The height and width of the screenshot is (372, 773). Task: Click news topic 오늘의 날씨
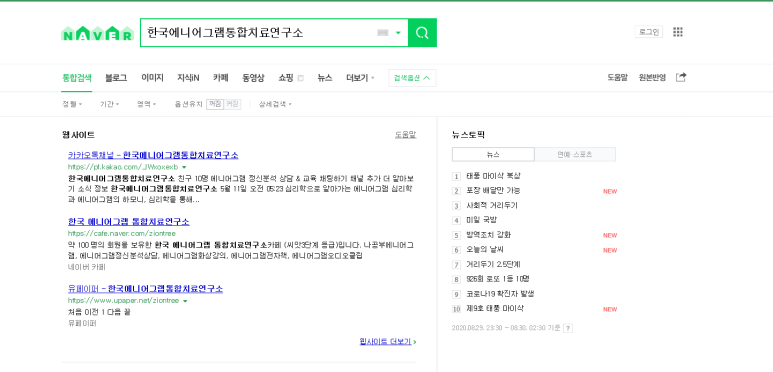coord(485,250)
